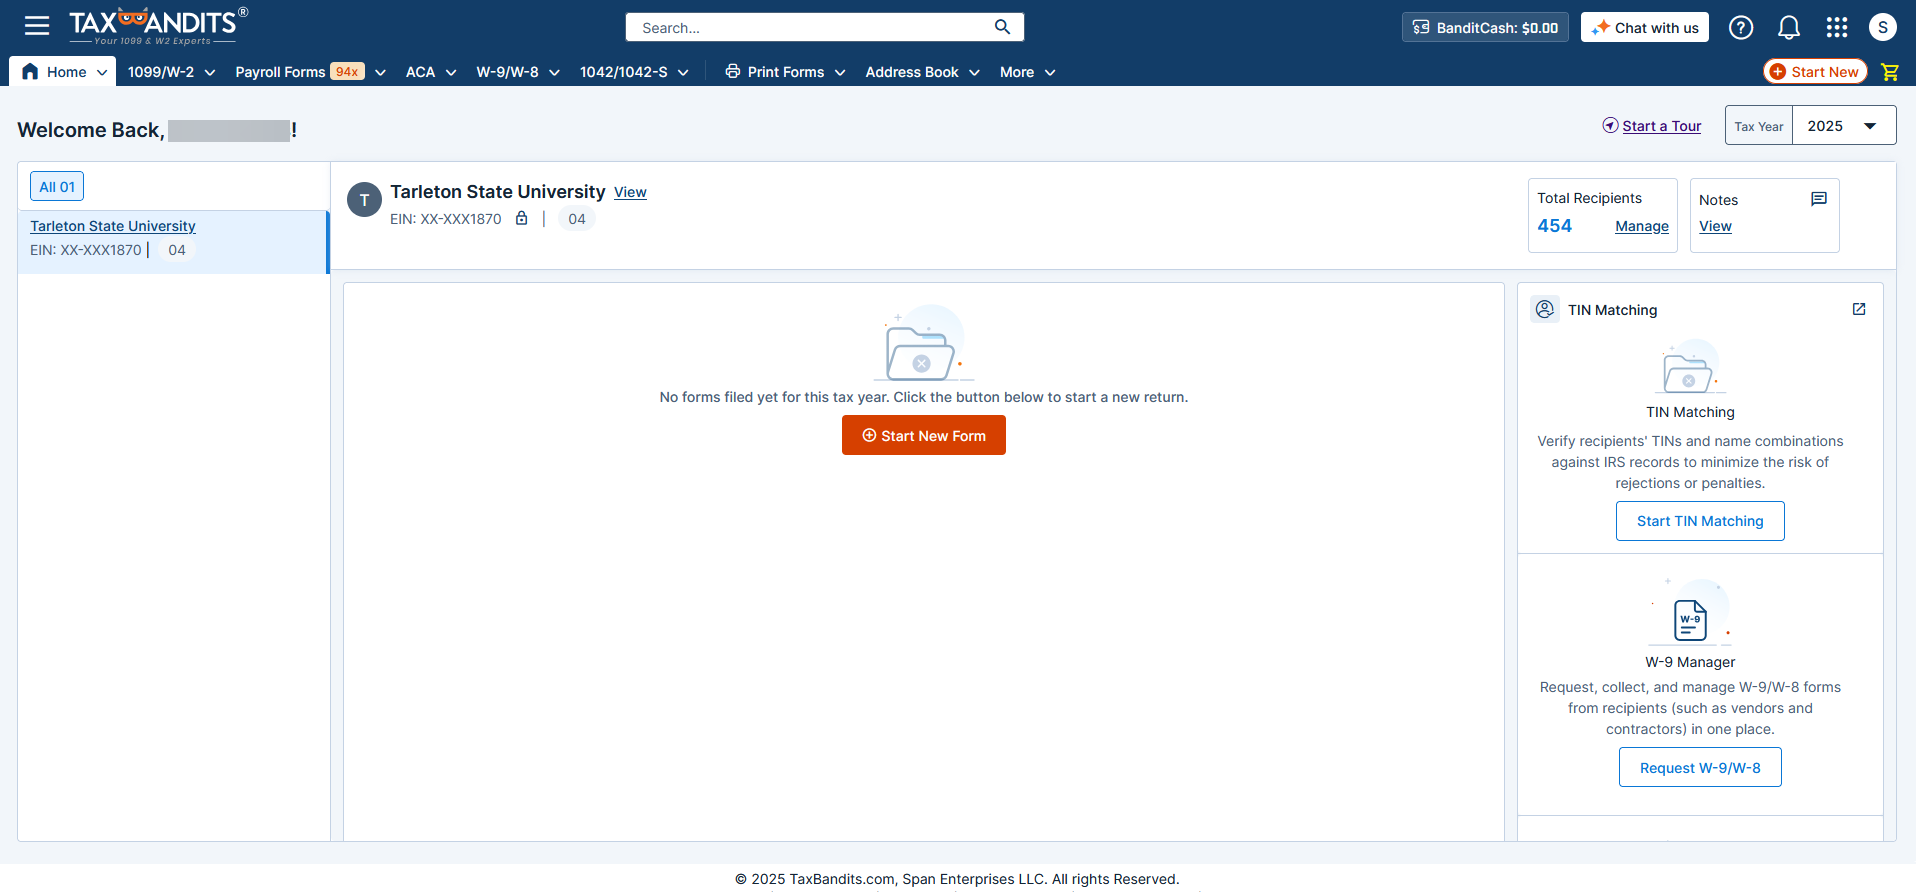Click the Chat with us button
This screenshot has width=1916, height=892.
point(1645,27)
